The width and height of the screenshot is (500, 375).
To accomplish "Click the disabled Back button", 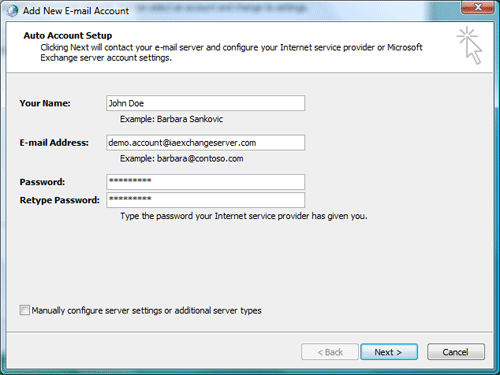I will click(x=330, y=352).
